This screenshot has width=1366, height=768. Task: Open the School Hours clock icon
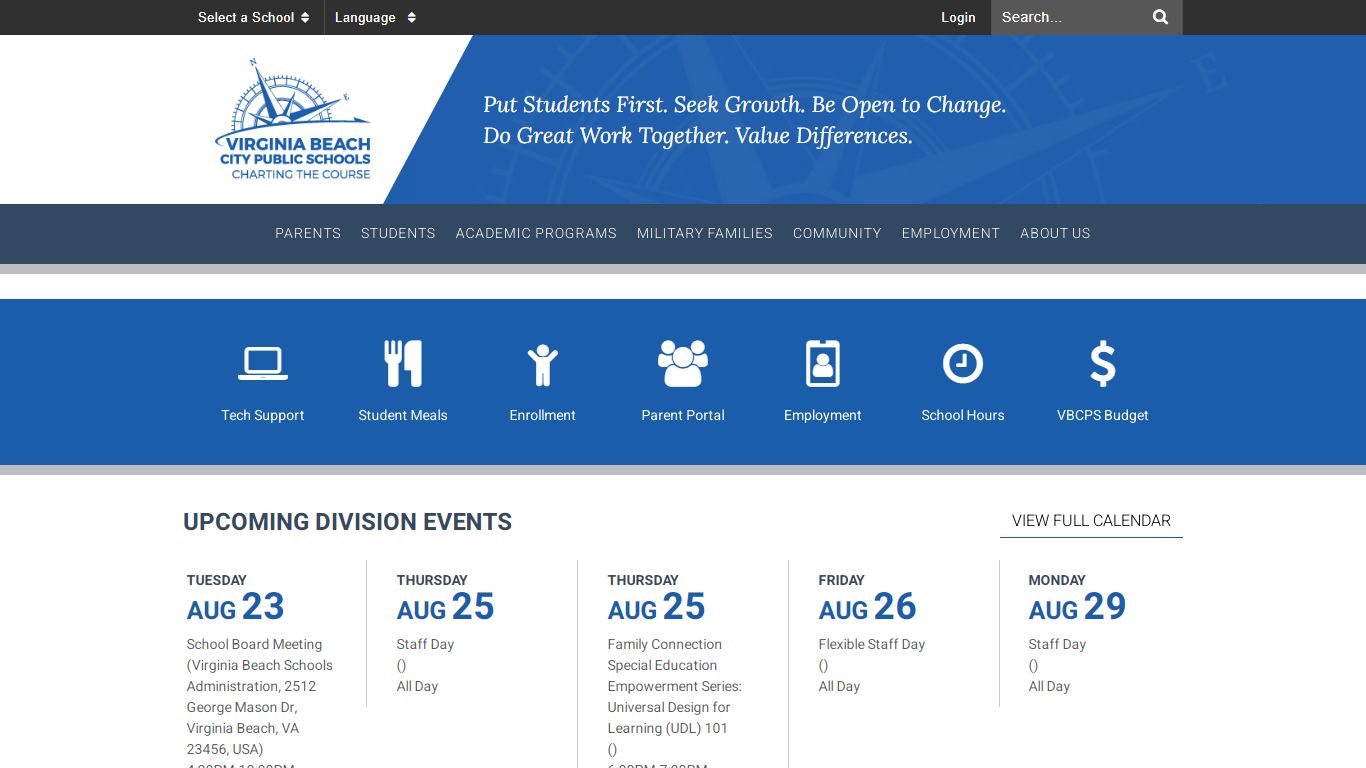pyautogui.click(x=963, y=364)
